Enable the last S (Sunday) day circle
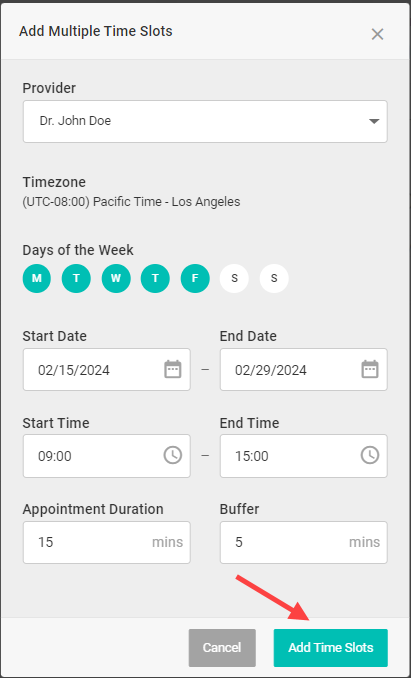Image resolution: width=411 pixels, height=678 pixels. (274, 278)
